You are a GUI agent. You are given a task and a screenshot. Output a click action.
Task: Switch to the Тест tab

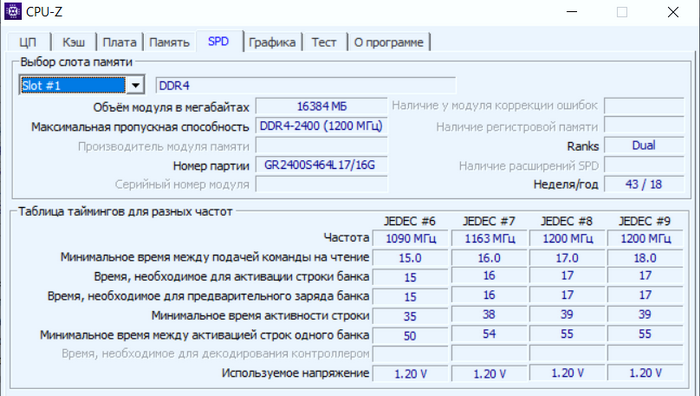[324, 42]
